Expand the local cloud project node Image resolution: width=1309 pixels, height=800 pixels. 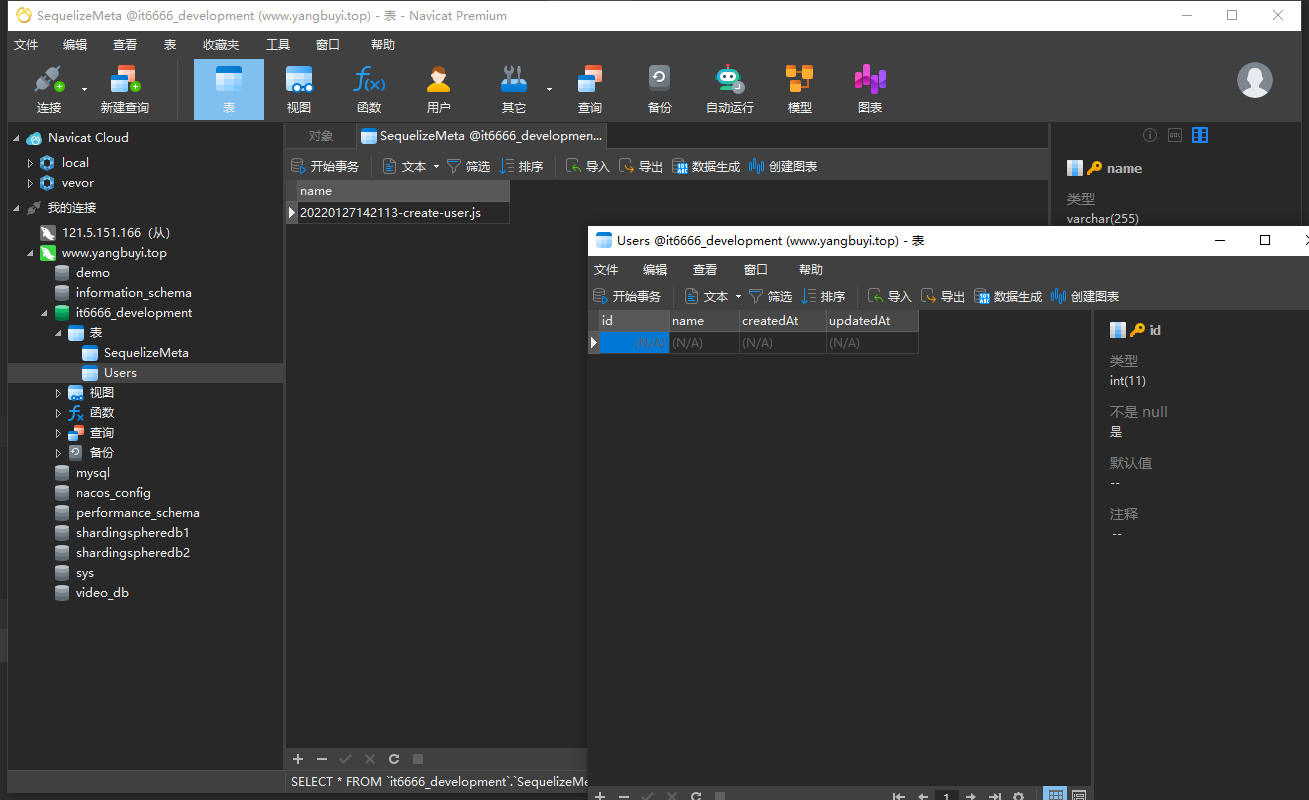point(30,163)
